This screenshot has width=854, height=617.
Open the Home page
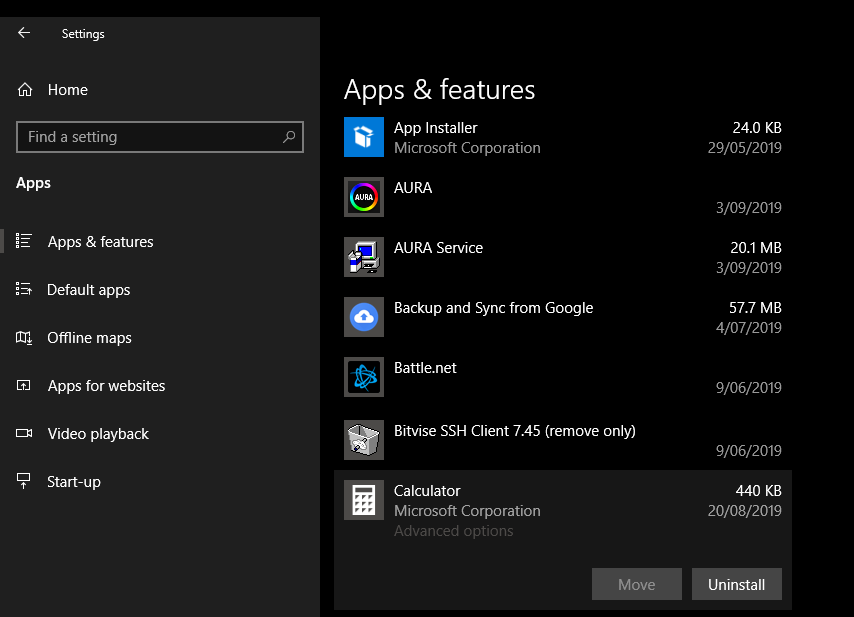[68, 90]
